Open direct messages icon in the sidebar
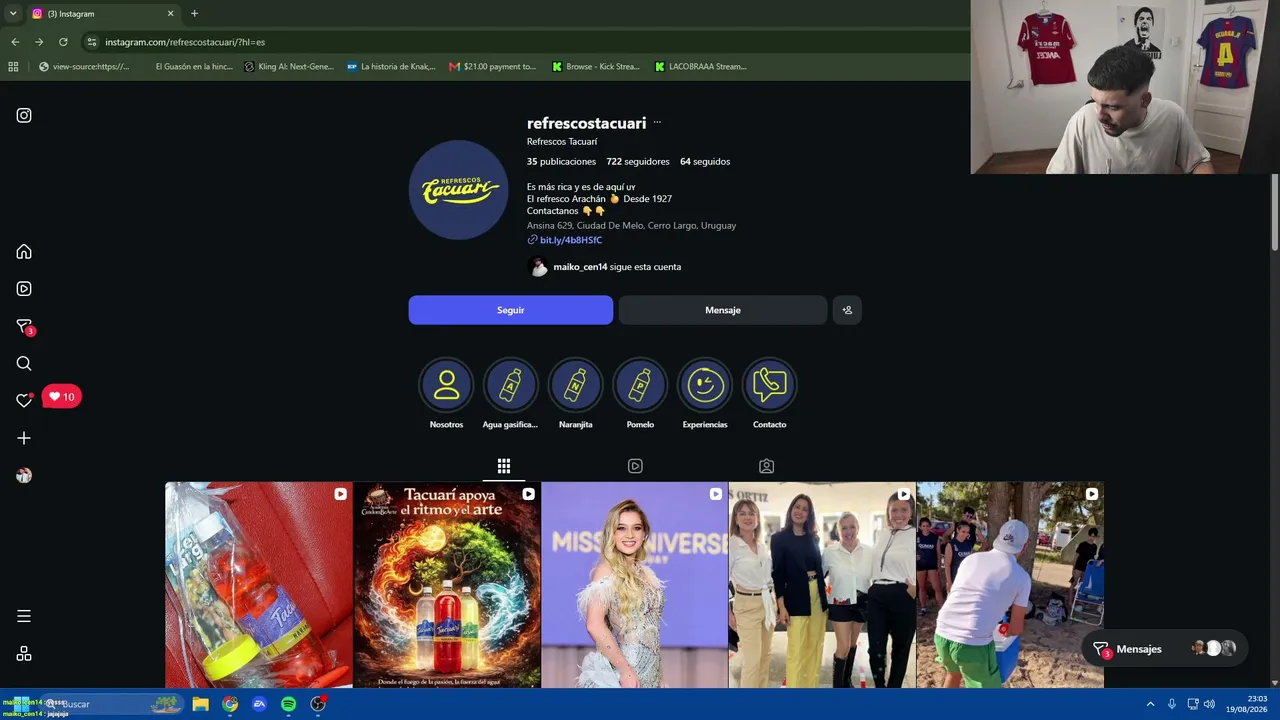The image size is (1280, 720). click(x=24, y=327)
